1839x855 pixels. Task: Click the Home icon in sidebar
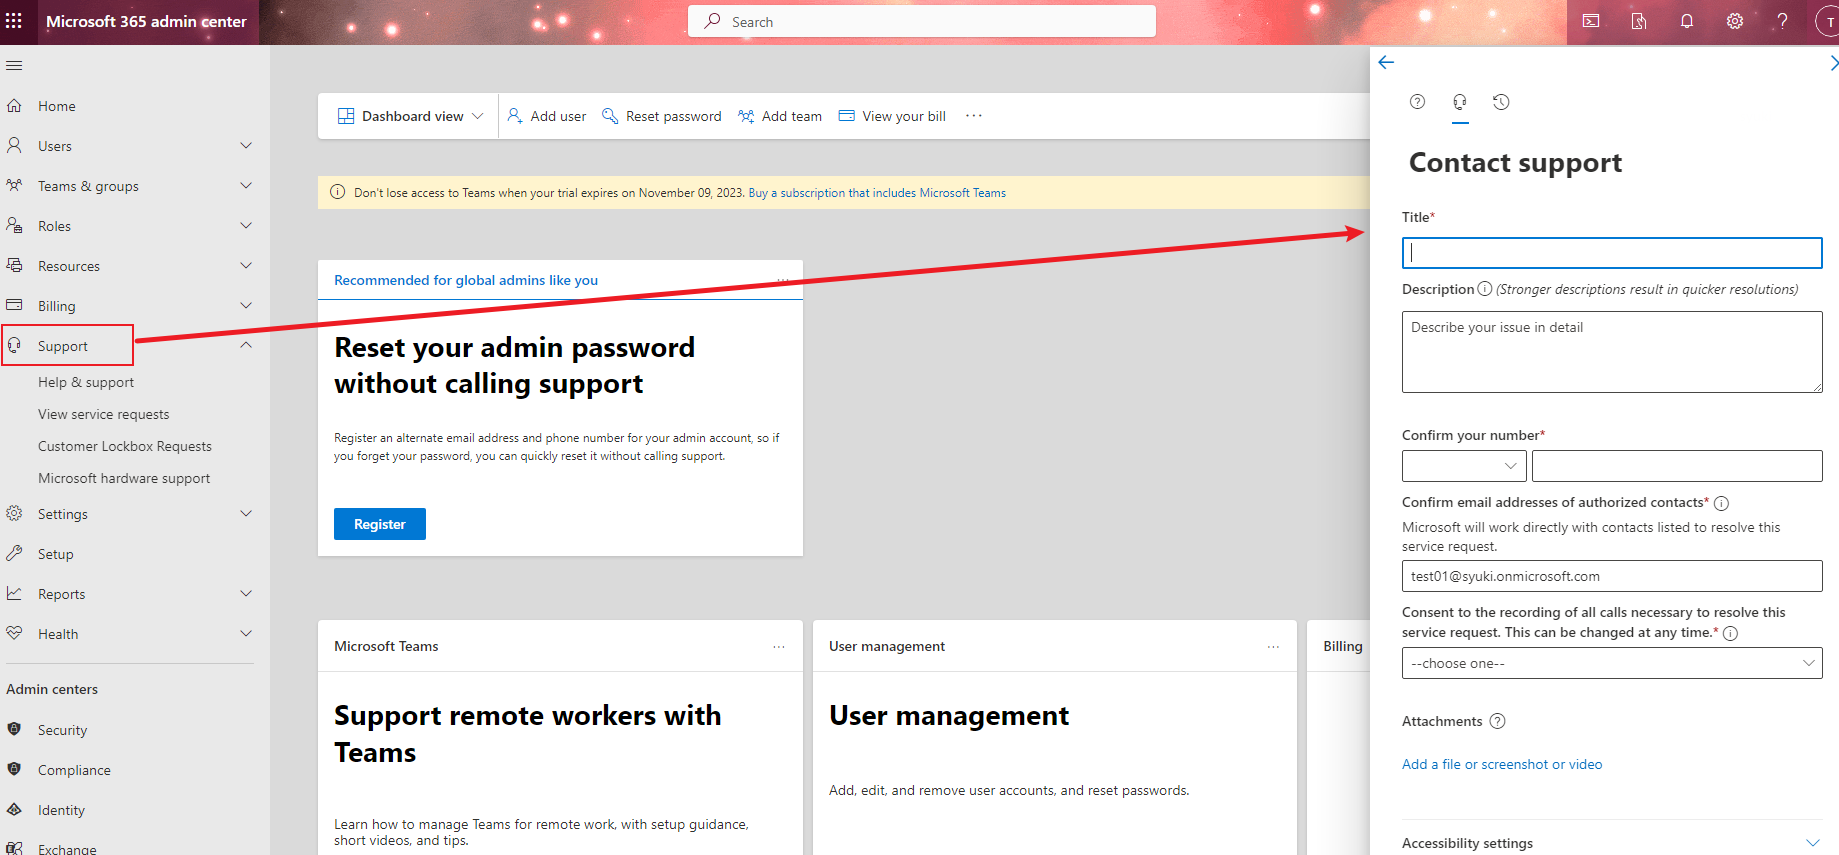coord(14,106)
